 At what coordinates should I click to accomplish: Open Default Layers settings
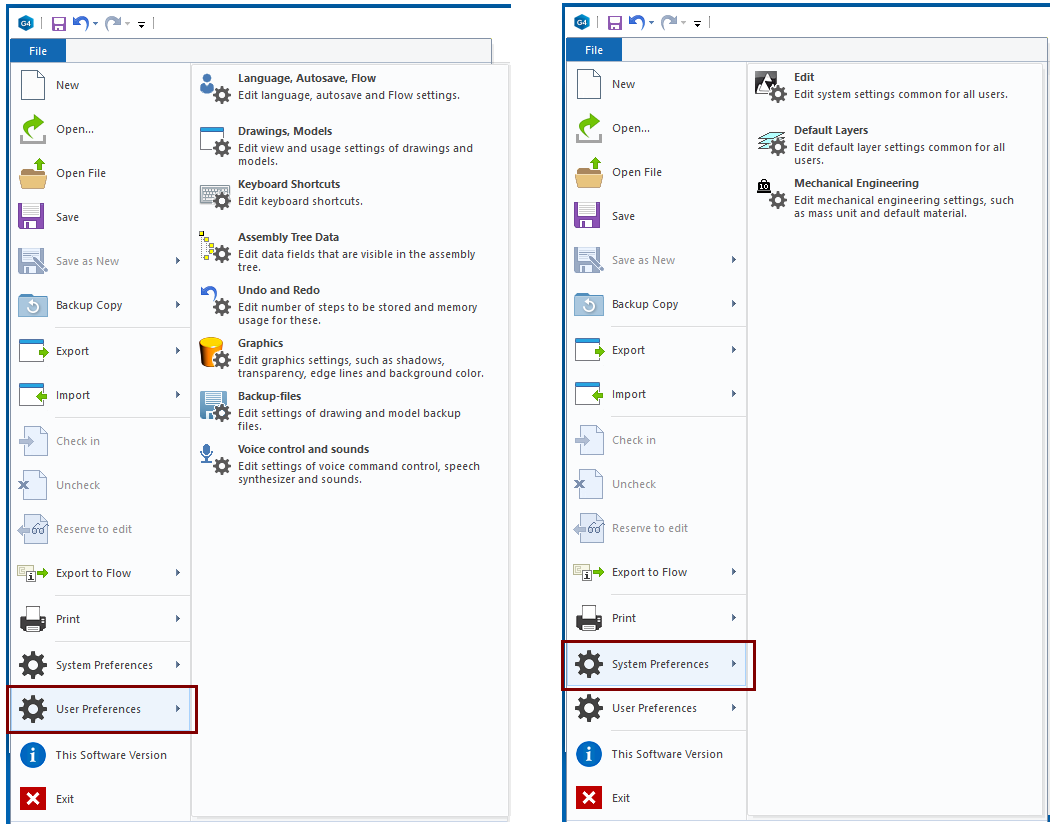coord(830,130)
